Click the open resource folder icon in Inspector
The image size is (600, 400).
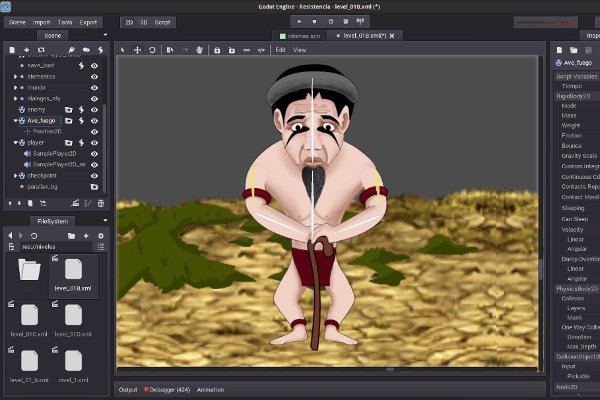[x=573, y=50]
